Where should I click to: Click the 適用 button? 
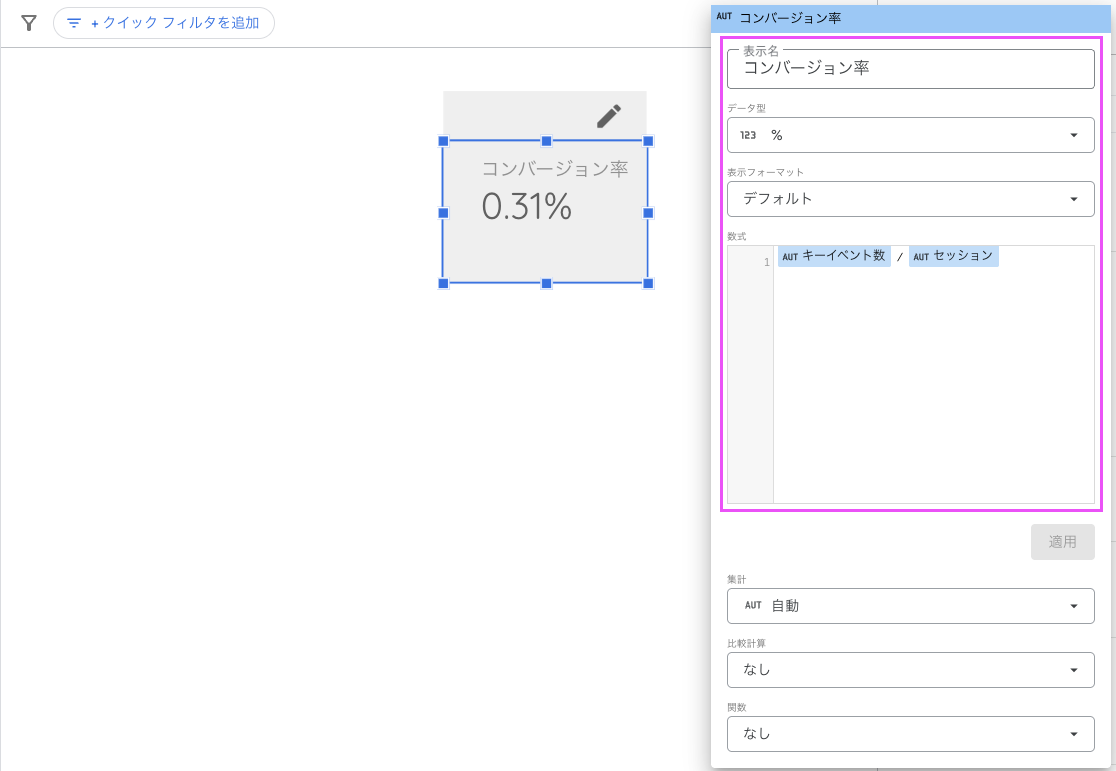tap(1063, 542)
